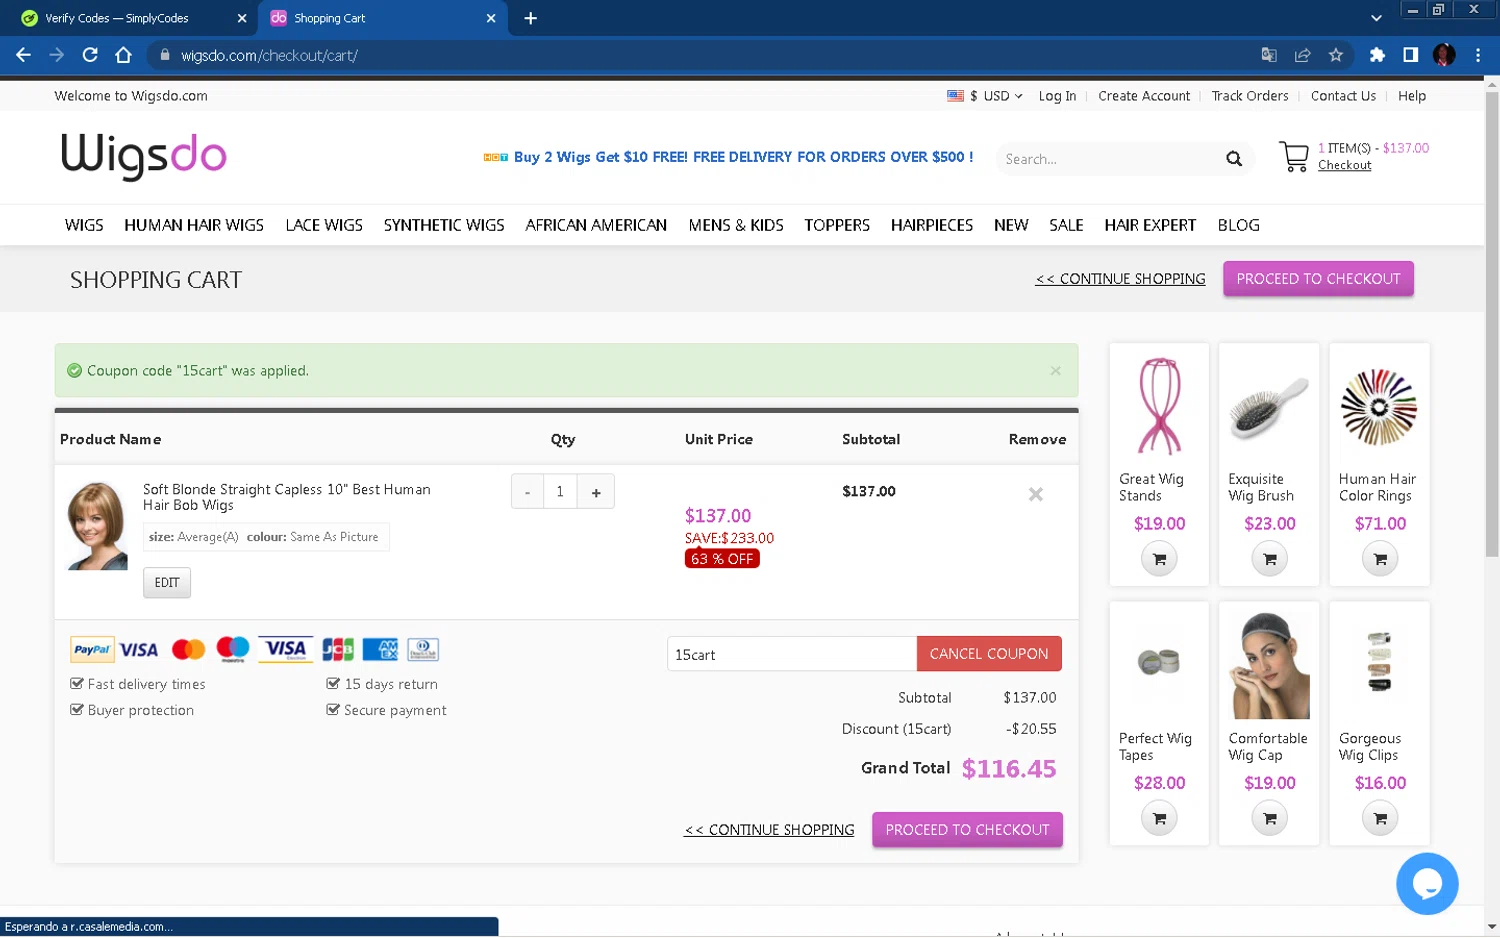The image size is (1500, 938).
Task: Open WIGS menu category
Action: [x=84, y=226]
